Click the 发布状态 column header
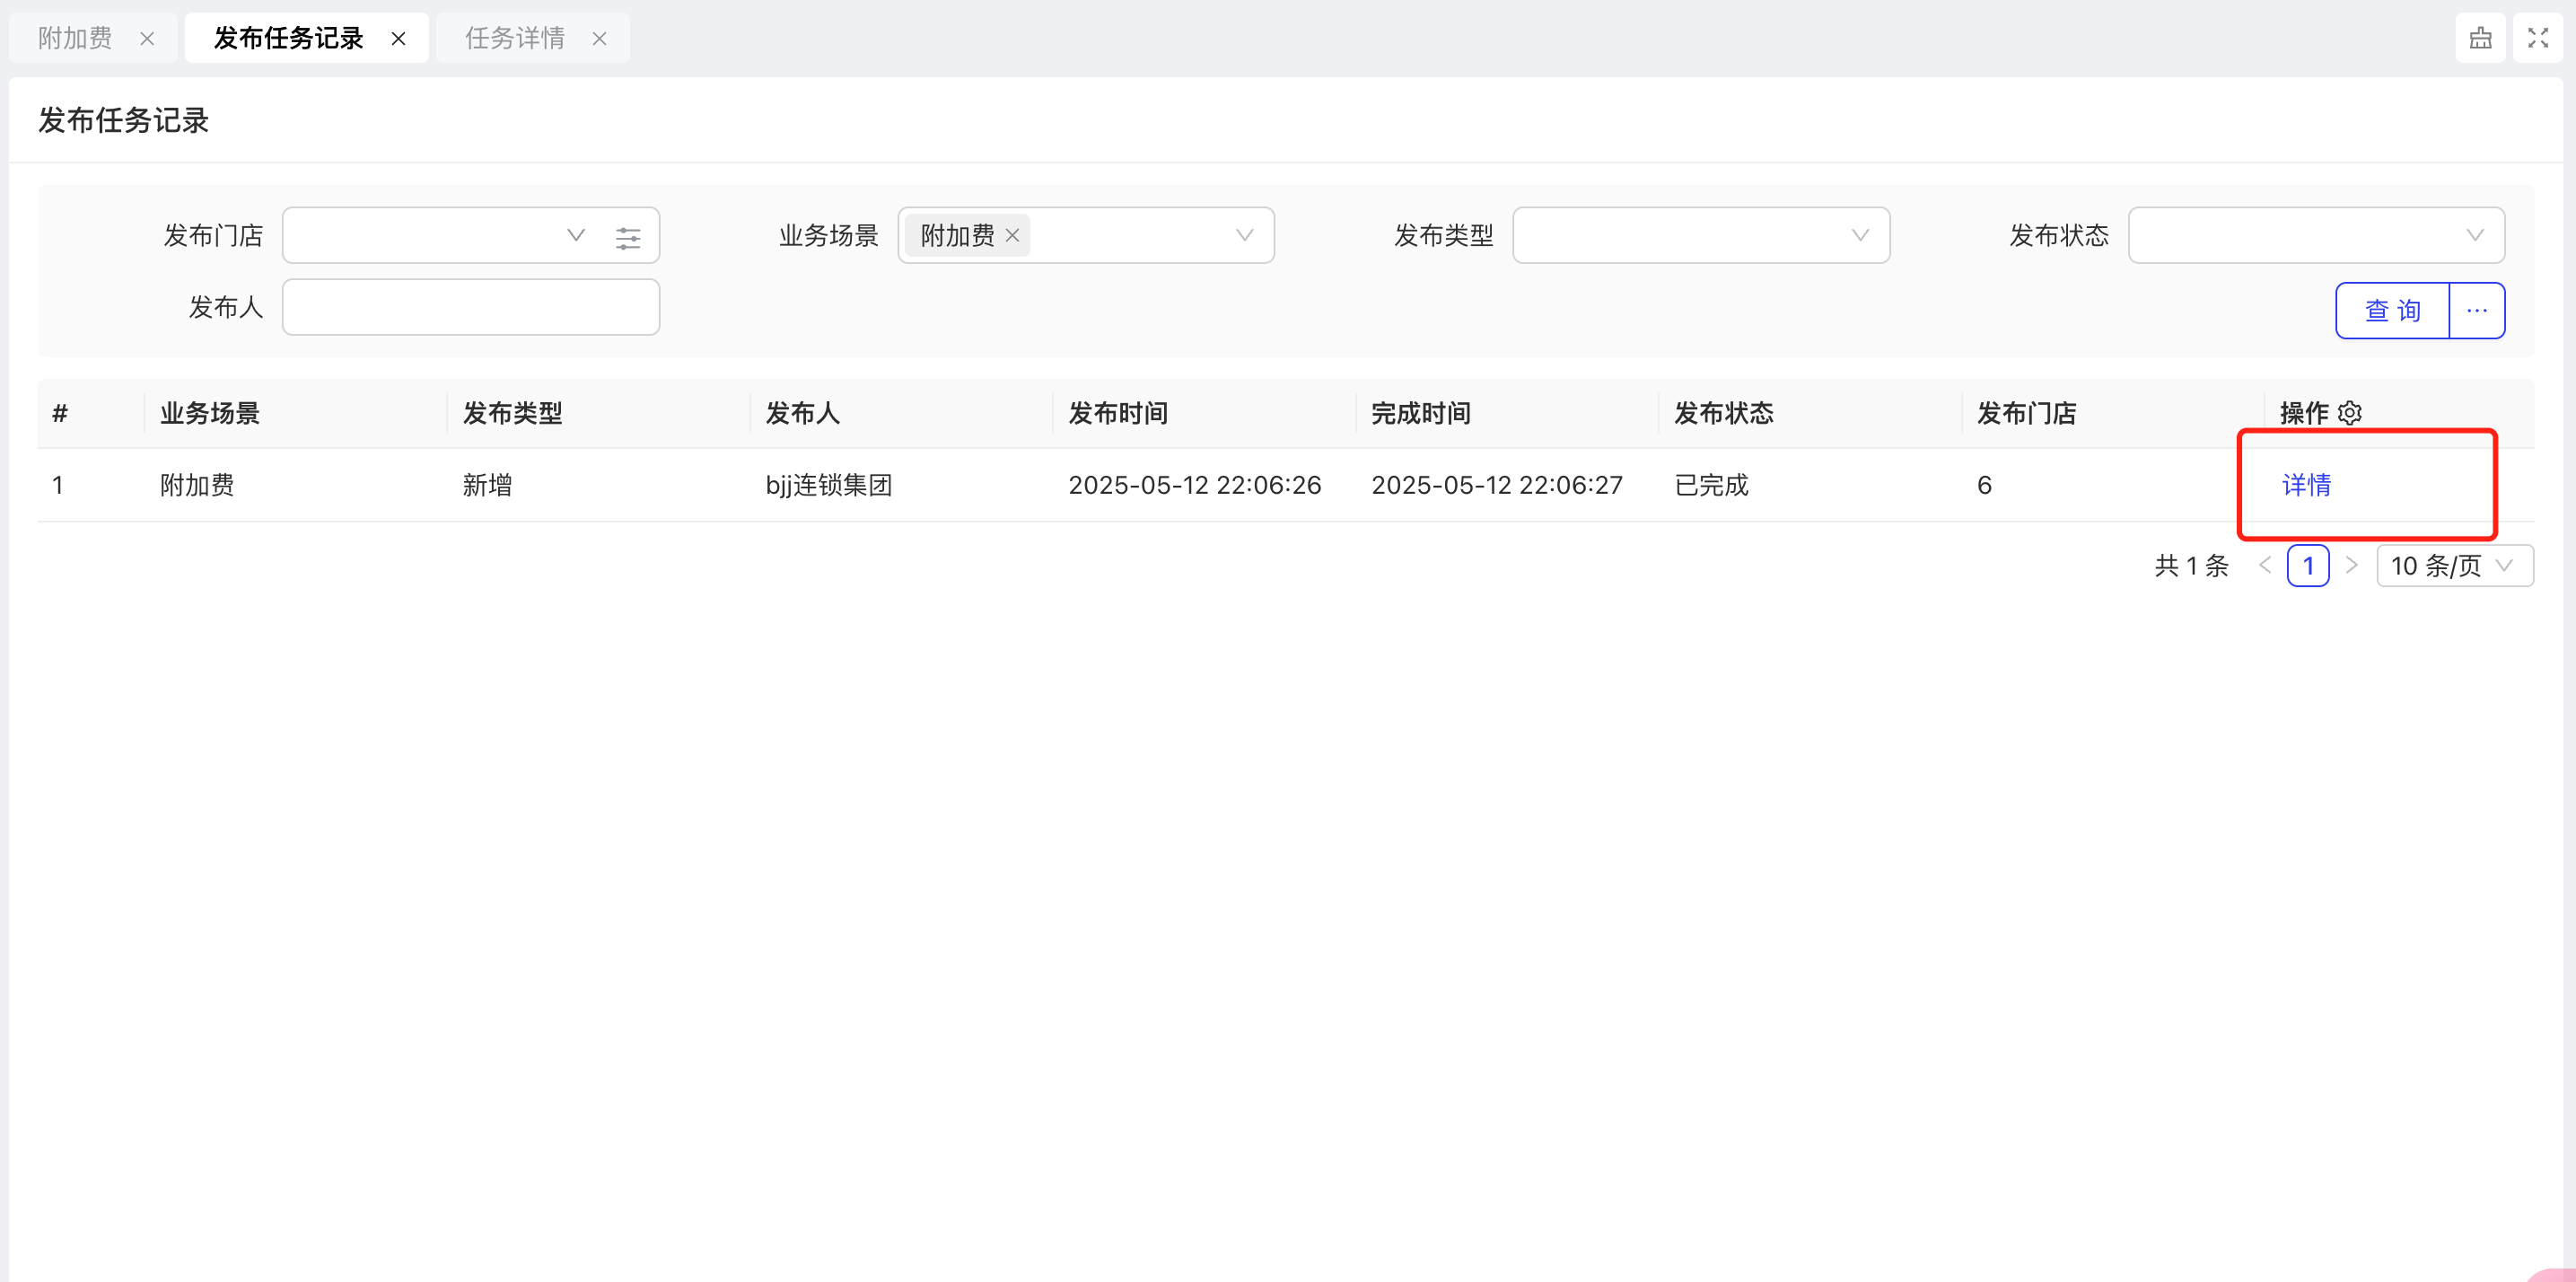2576x1282 pixels. point(1724,413)
